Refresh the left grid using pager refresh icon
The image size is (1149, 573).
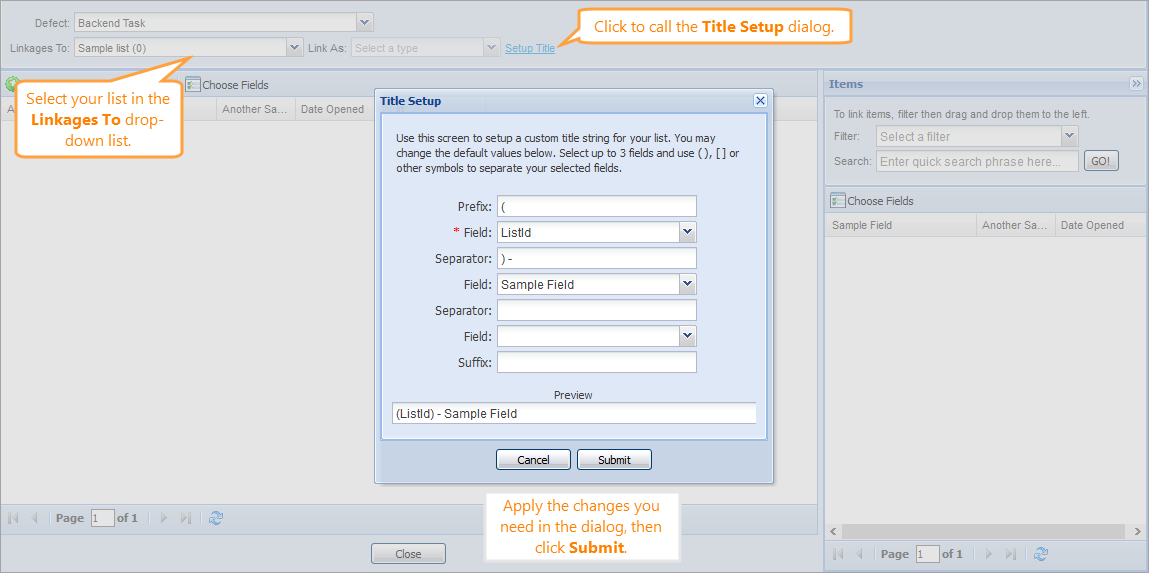pyautogui.click(x=215, y=518)
